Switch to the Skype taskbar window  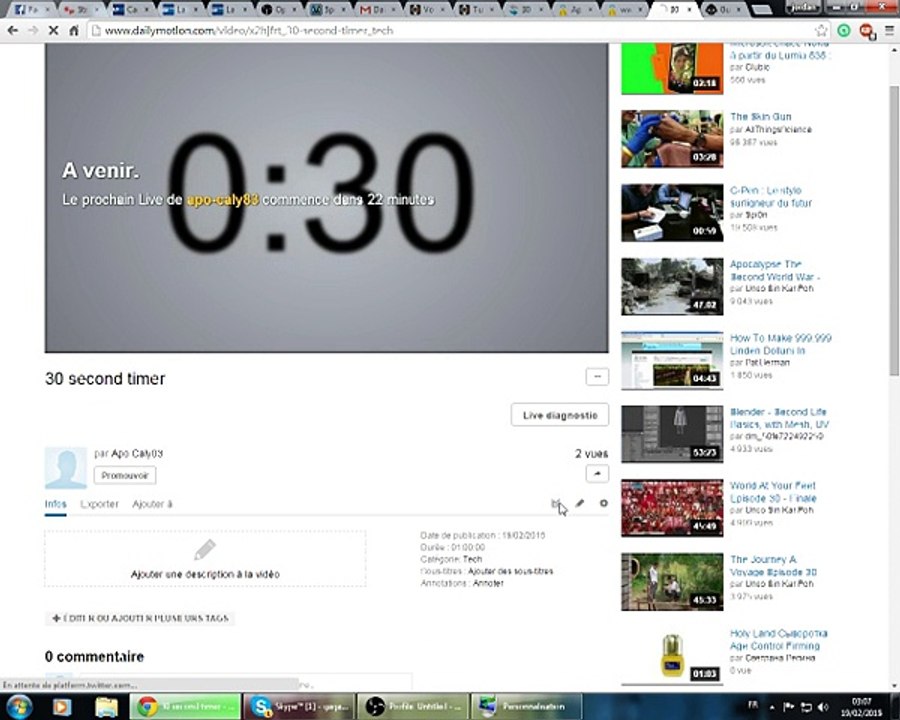pos(298,707)
